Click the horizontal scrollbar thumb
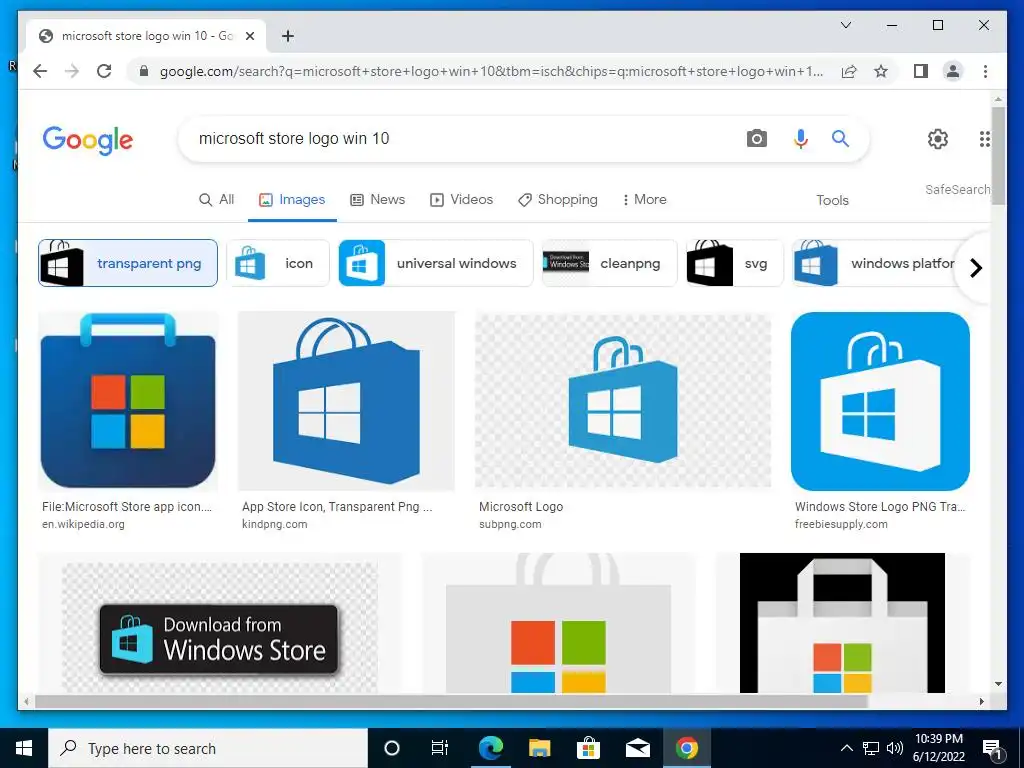 coord(451,701)
